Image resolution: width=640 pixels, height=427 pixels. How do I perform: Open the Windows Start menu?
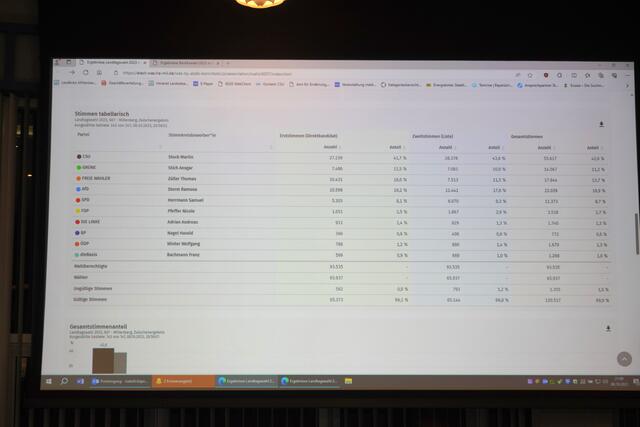click(x=48, y=381)
